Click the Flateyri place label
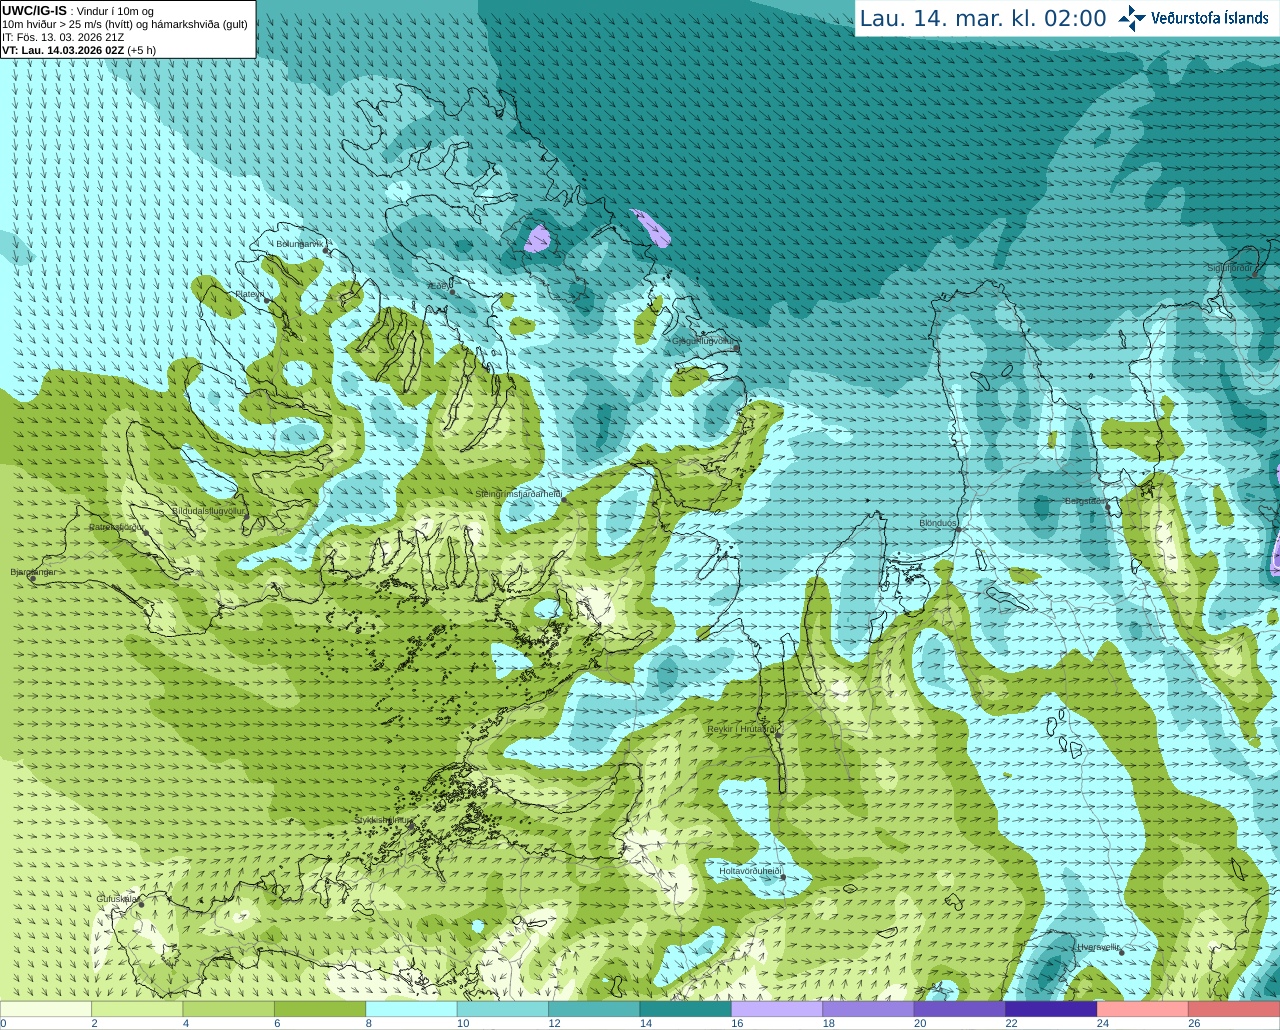This screenshot has width=1280, height=1030. [x=249, y=294]
